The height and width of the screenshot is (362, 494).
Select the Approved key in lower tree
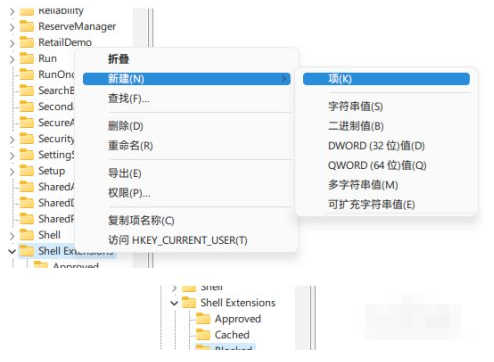pos(238,319)
